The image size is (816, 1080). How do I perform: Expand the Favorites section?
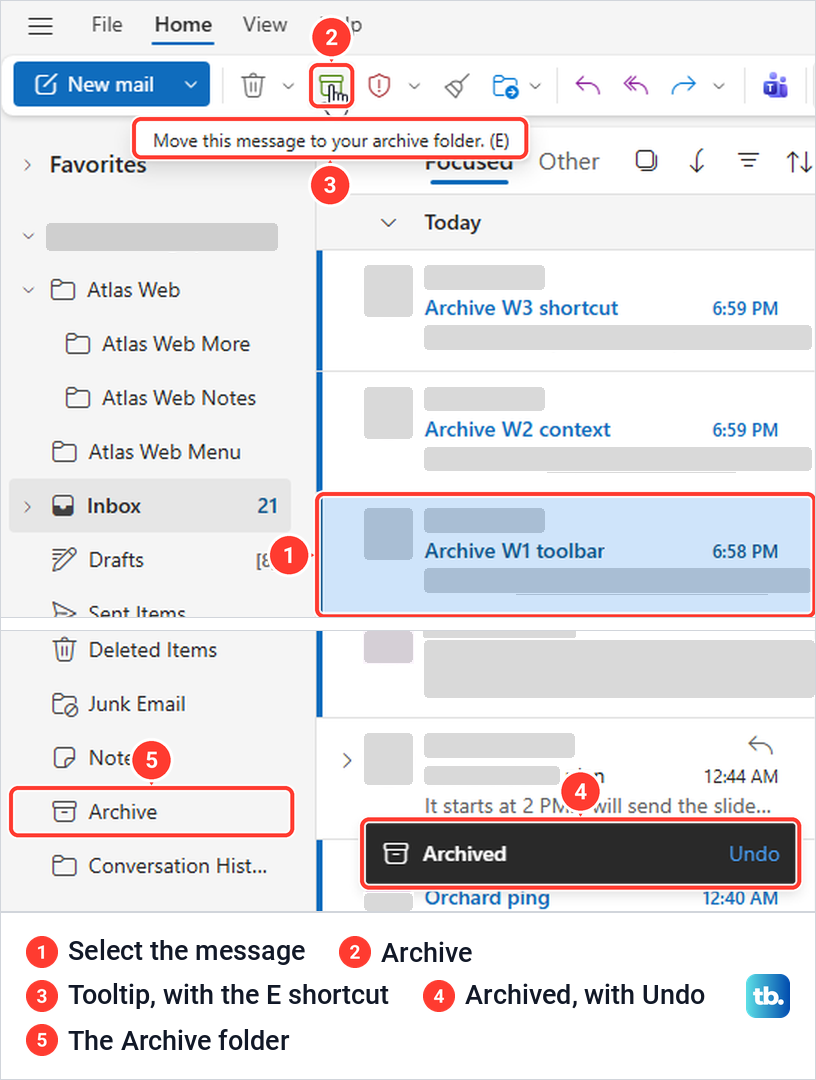coord(28,165)
